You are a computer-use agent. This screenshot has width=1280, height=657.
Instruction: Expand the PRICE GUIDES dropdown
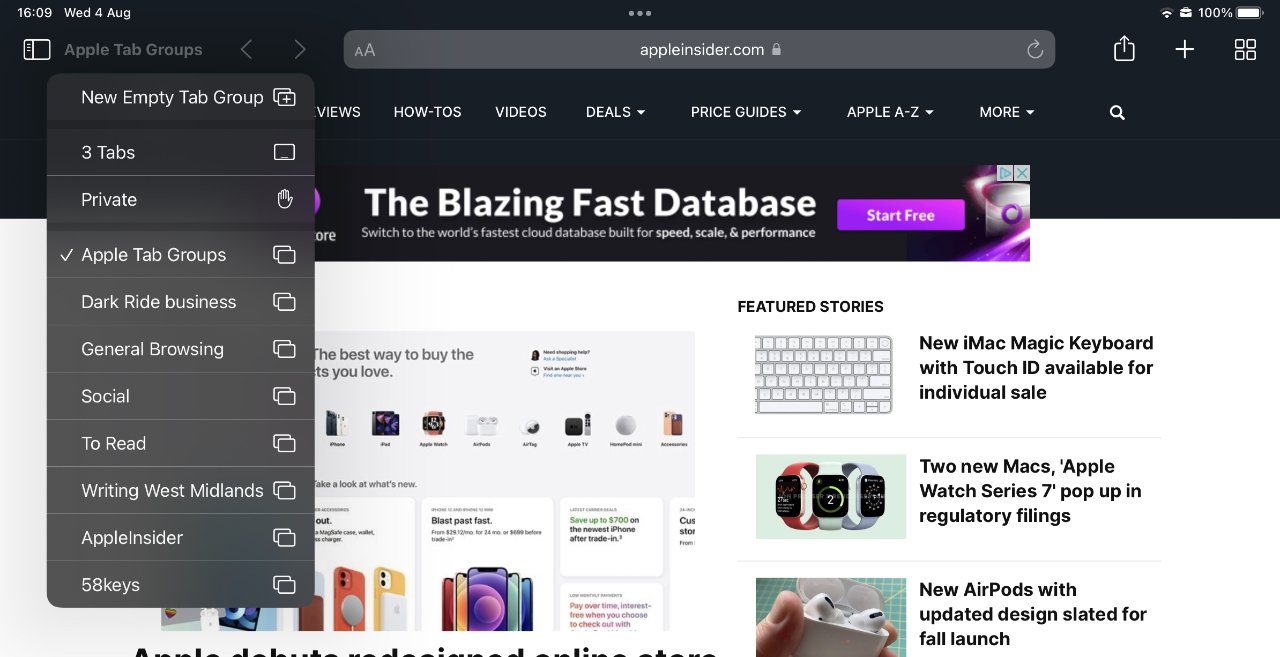[746, 112]
